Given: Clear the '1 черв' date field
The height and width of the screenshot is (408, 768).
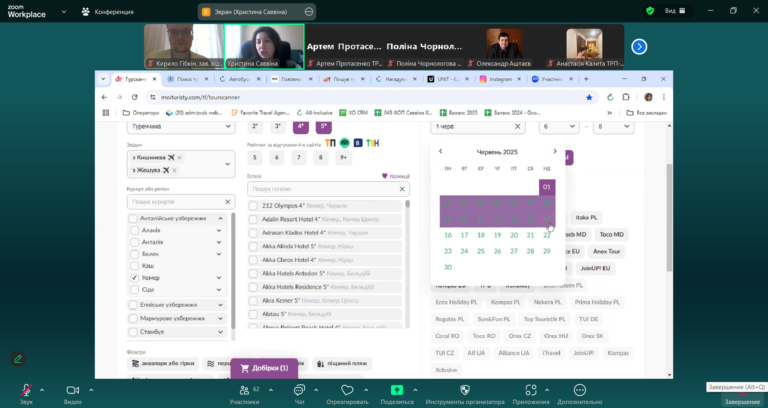Looking at the screenshot, I should [x=517, y=126].
